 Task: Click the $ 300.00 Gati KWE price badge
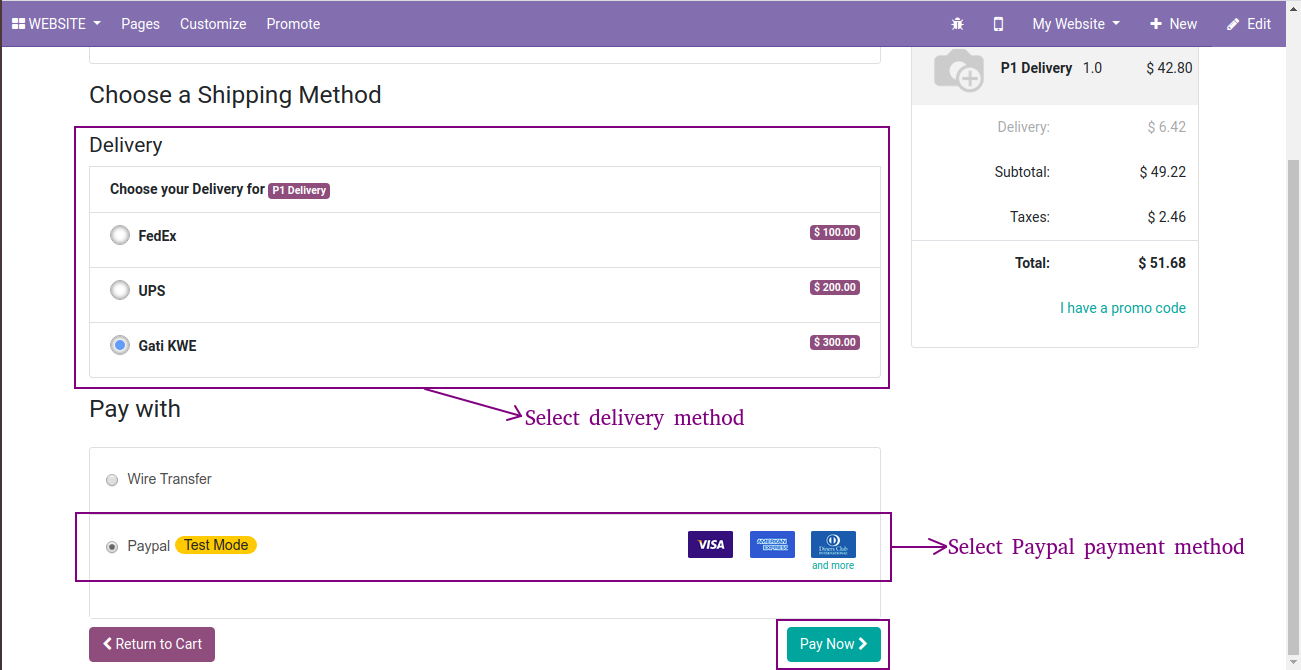pyautogui.click(x=835, y=342)
